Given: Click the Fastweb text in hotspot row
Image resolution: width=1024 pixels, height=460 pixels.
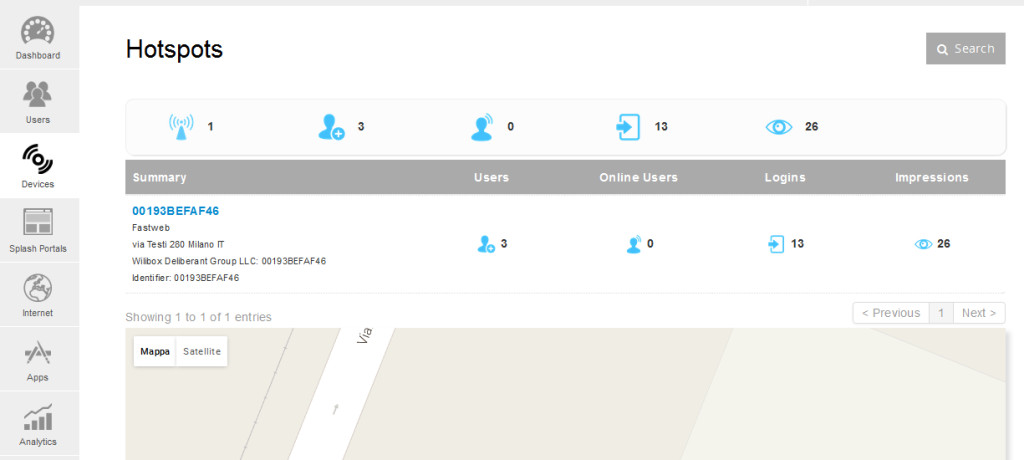Looking at the screenshot, I should (x=151, y=227).
